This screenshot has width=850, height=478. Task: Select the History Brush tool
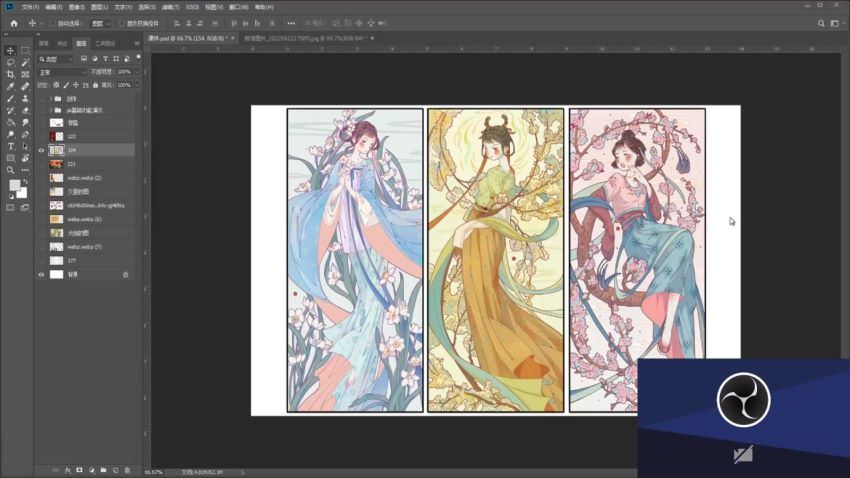10,111
